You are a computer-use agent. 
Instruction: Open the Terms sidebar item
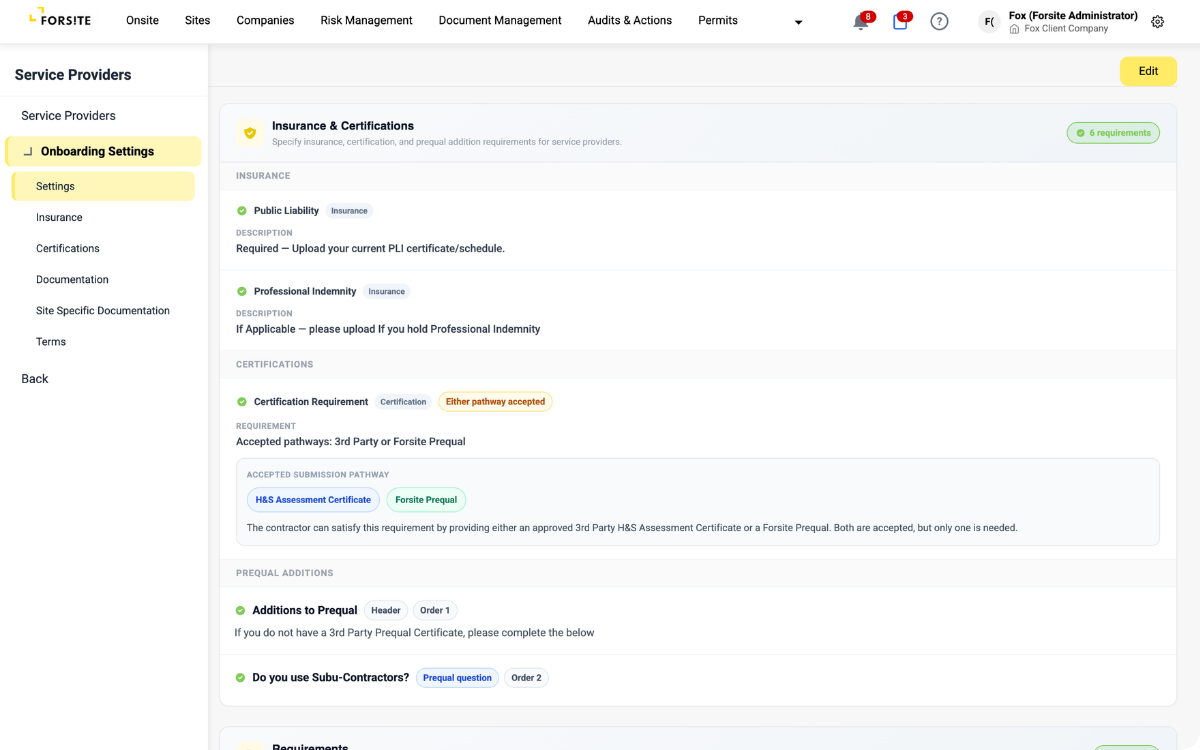(x=51, y=342)
